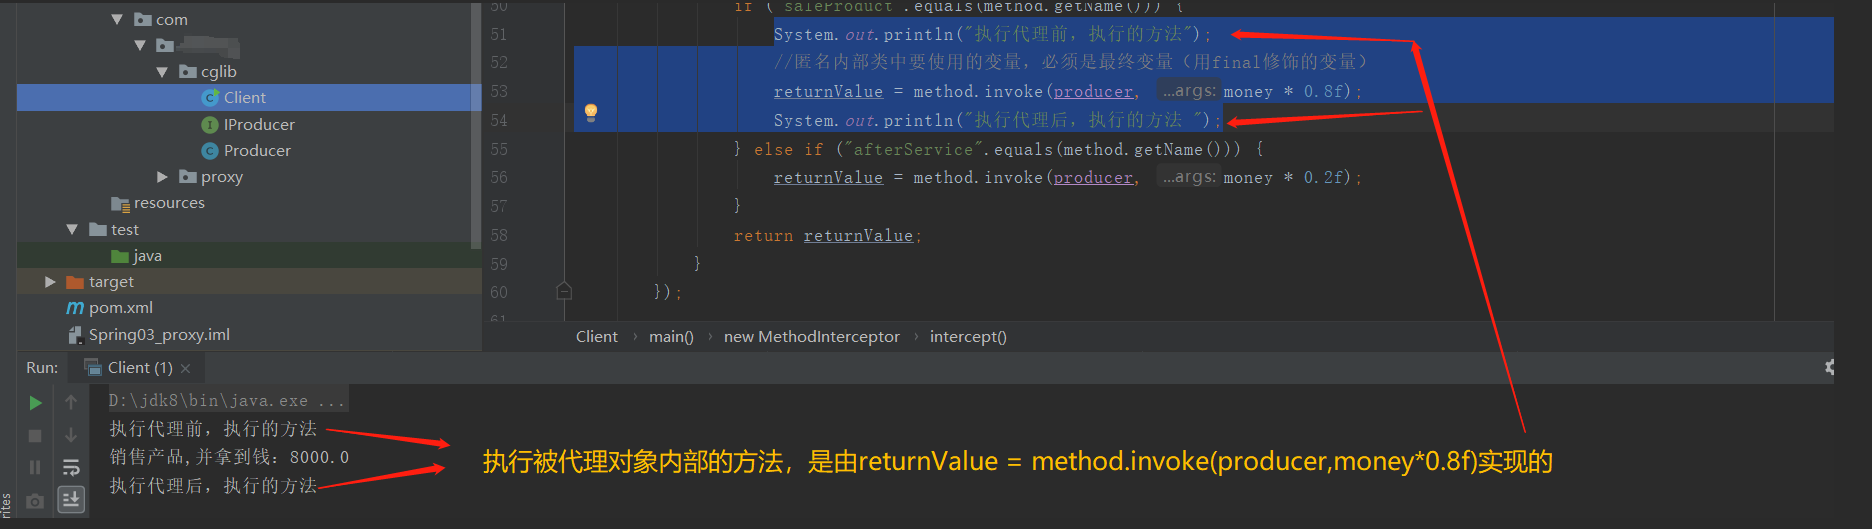This screenshot has width=1872, height=529.
Task: Click Client in the editor breadcrumb
Action: [x=597, y=337]
